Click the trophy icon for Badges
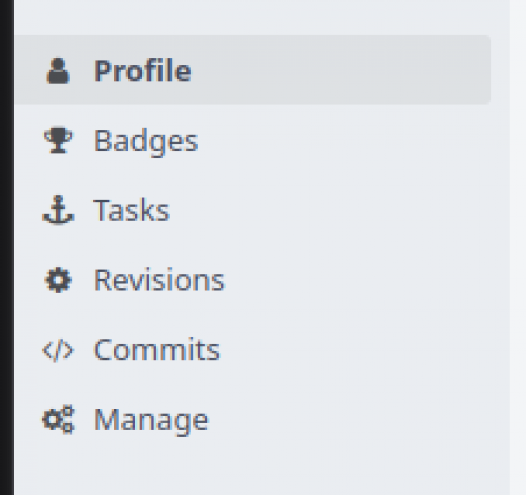526x495 pixels. [x=58, y=140]
